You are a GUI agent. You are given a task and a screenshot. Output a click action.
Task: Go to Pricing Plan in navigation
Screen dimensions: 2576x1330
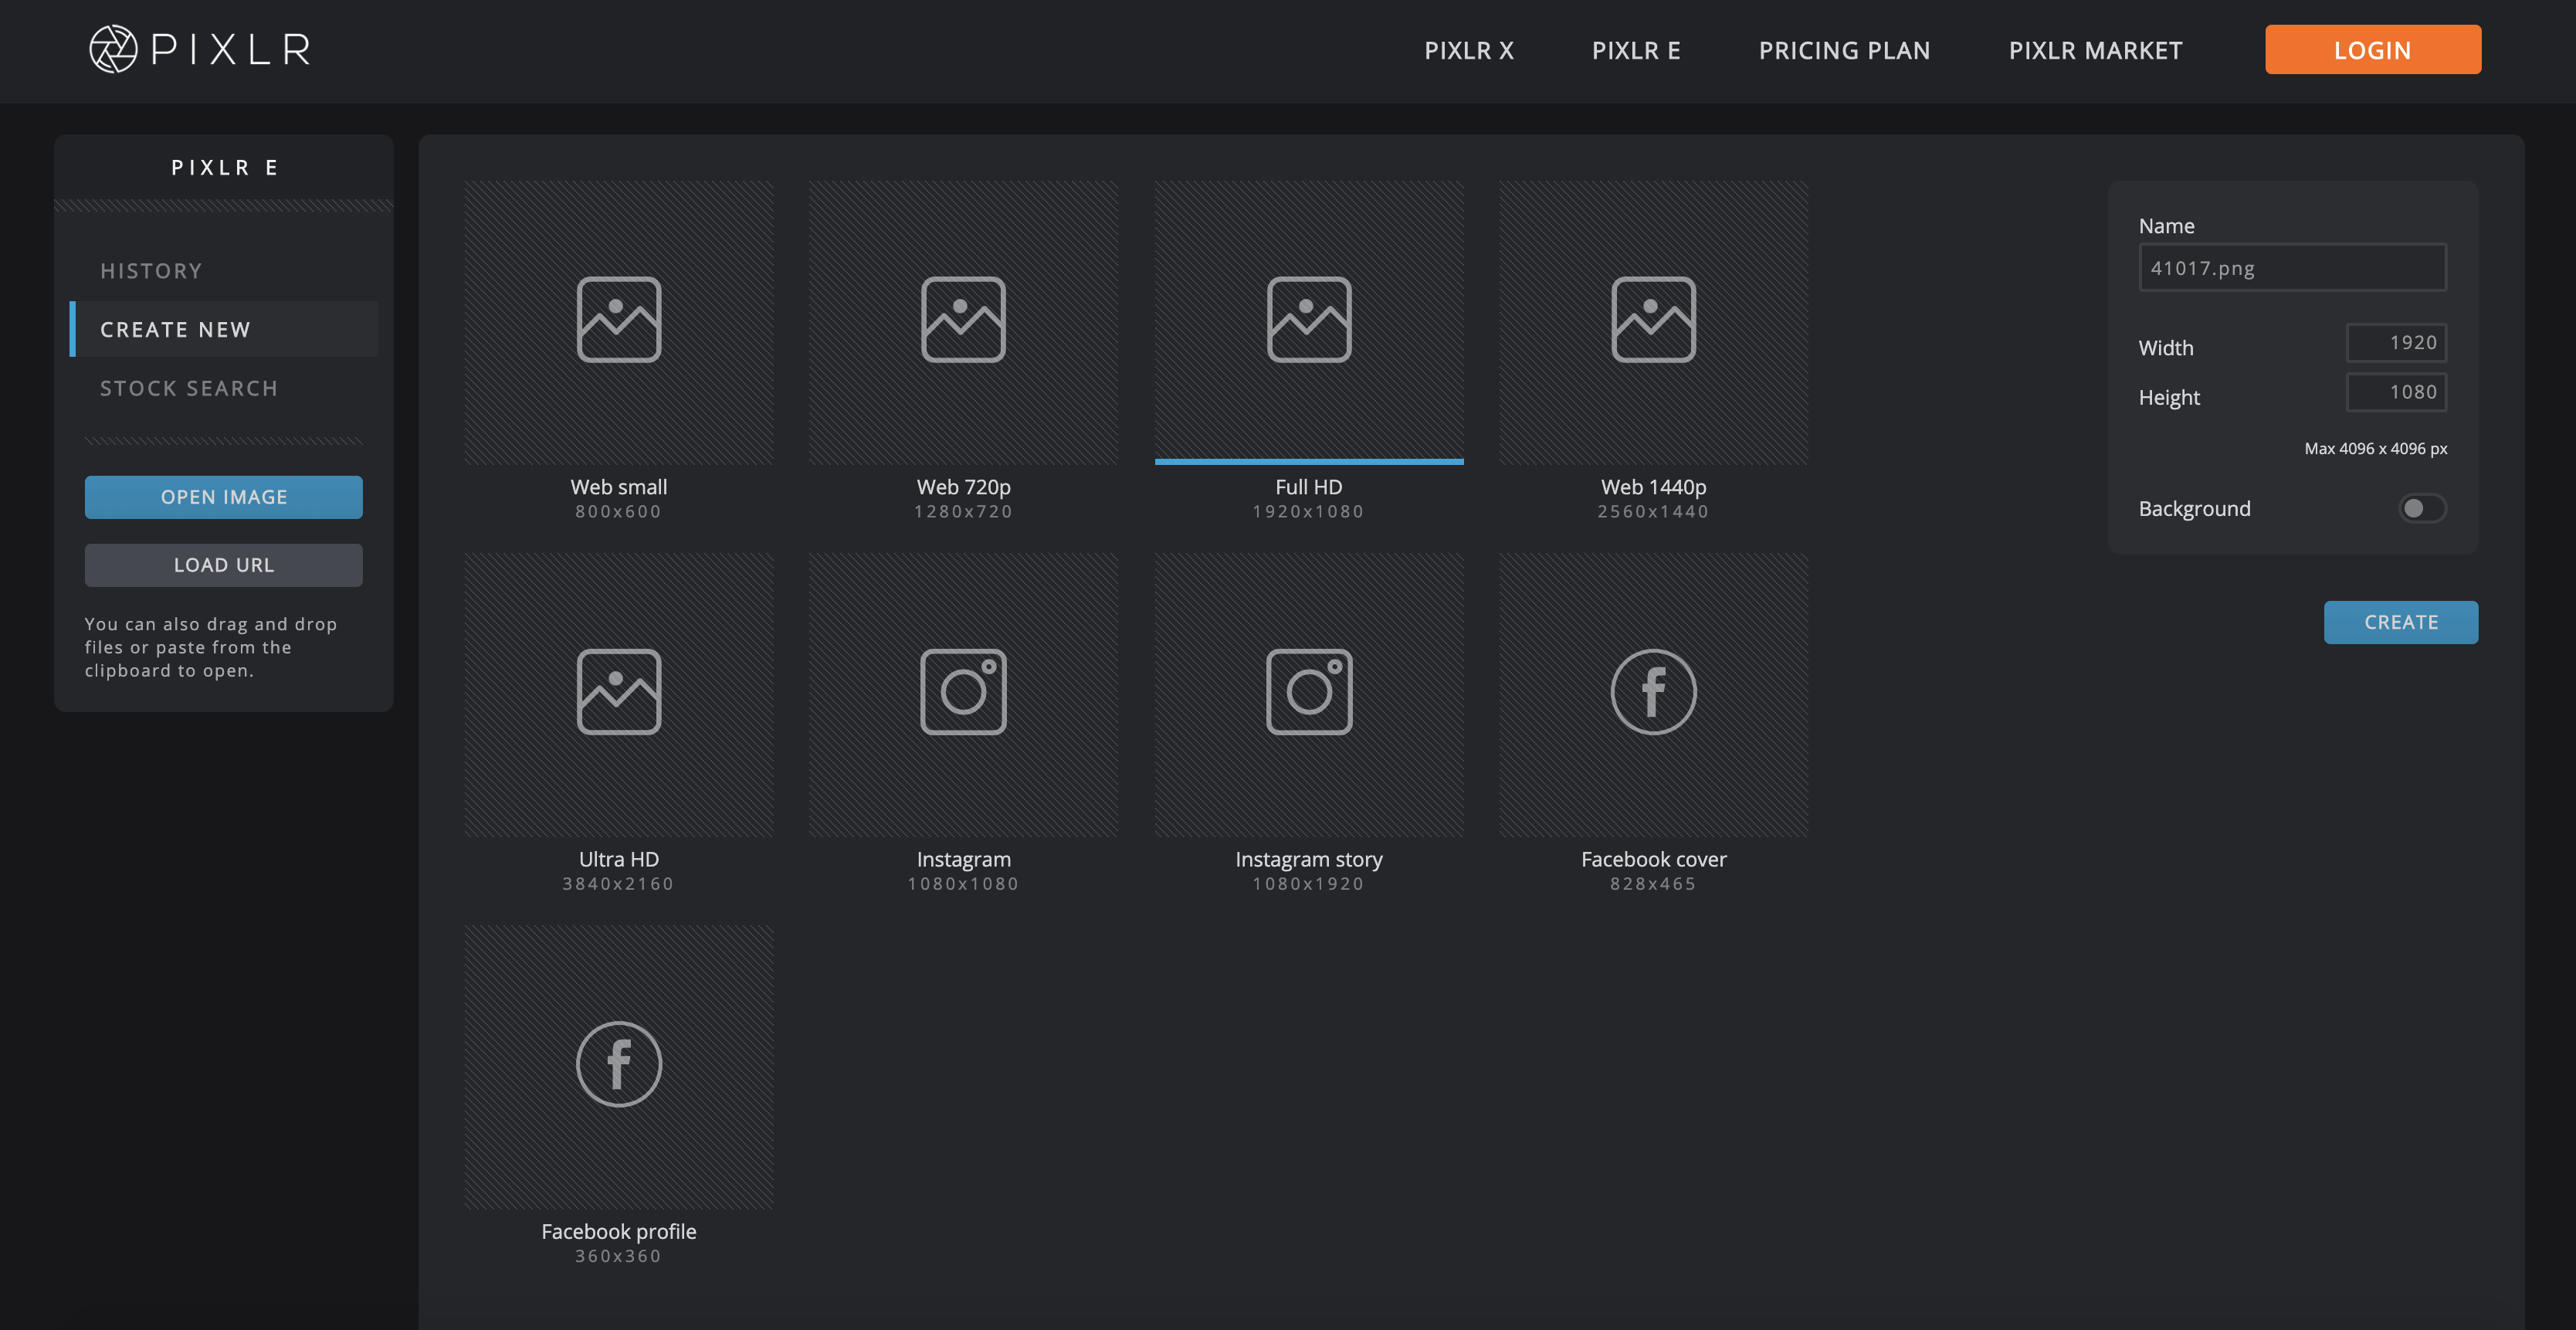tap(1844, 50)
